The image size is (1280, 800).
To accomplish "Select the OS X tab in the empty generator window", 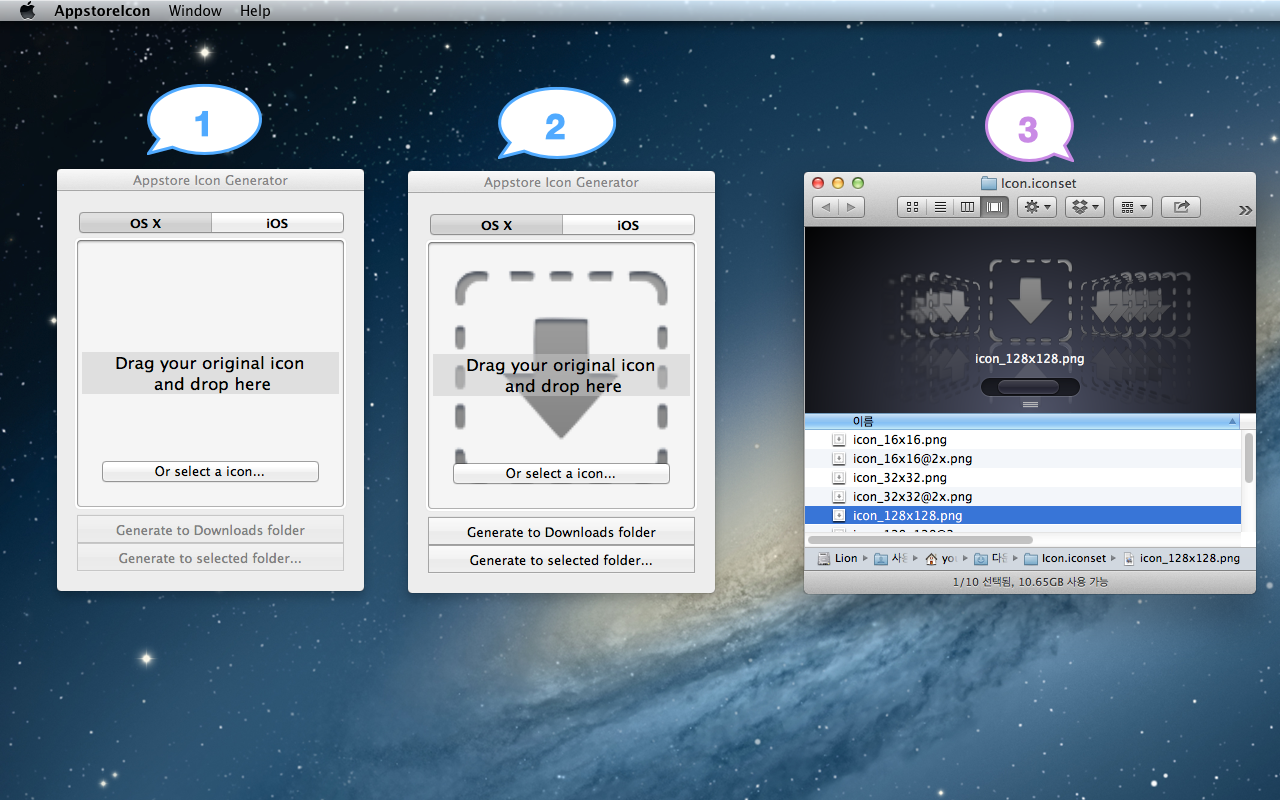I will [x=145, y=223].
